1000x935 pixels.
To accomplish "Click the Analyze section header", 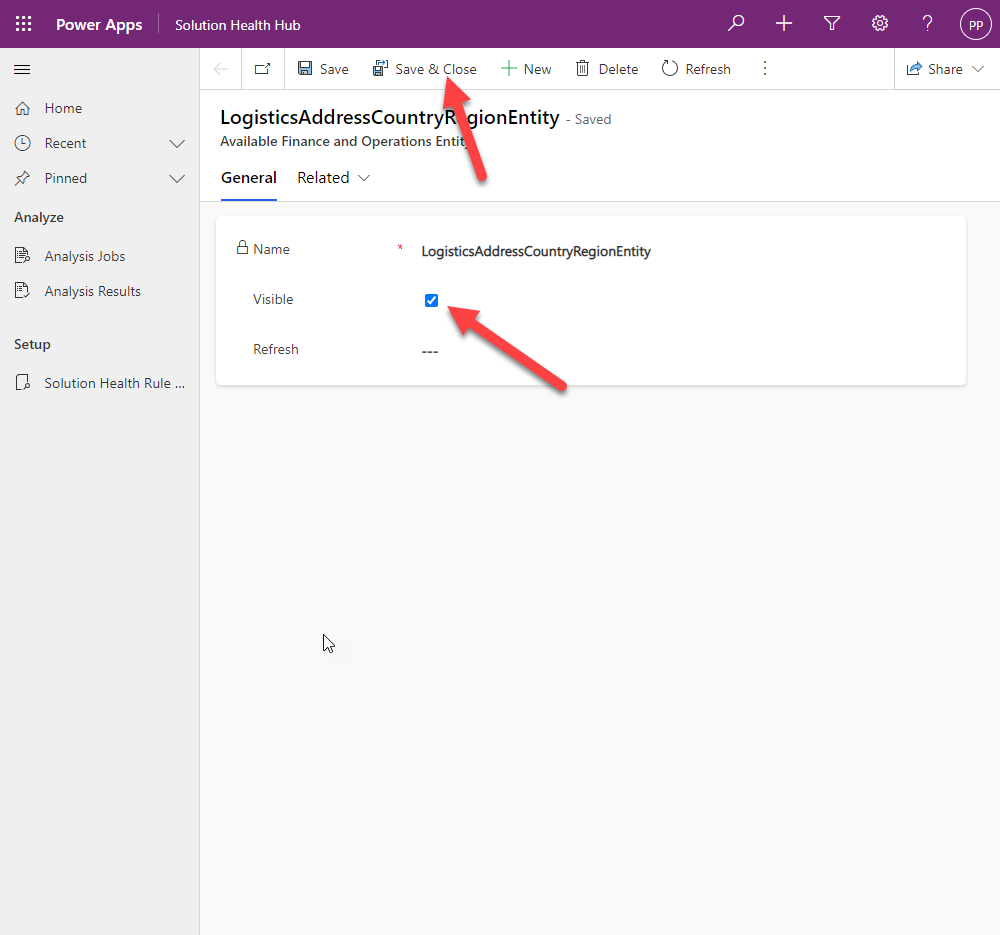I will click(x=39, y=217).
